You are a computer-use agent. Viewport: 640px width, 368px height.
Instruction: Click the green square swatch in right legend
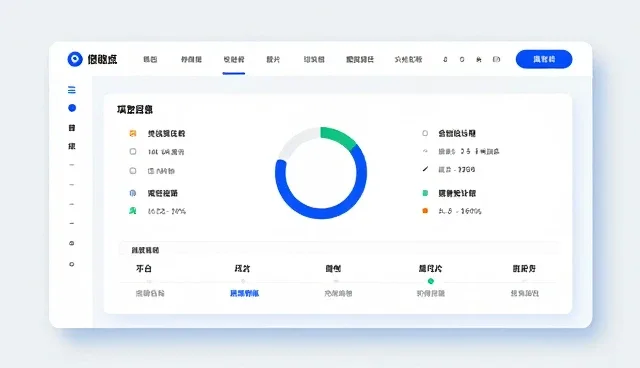tap(425, 193)
